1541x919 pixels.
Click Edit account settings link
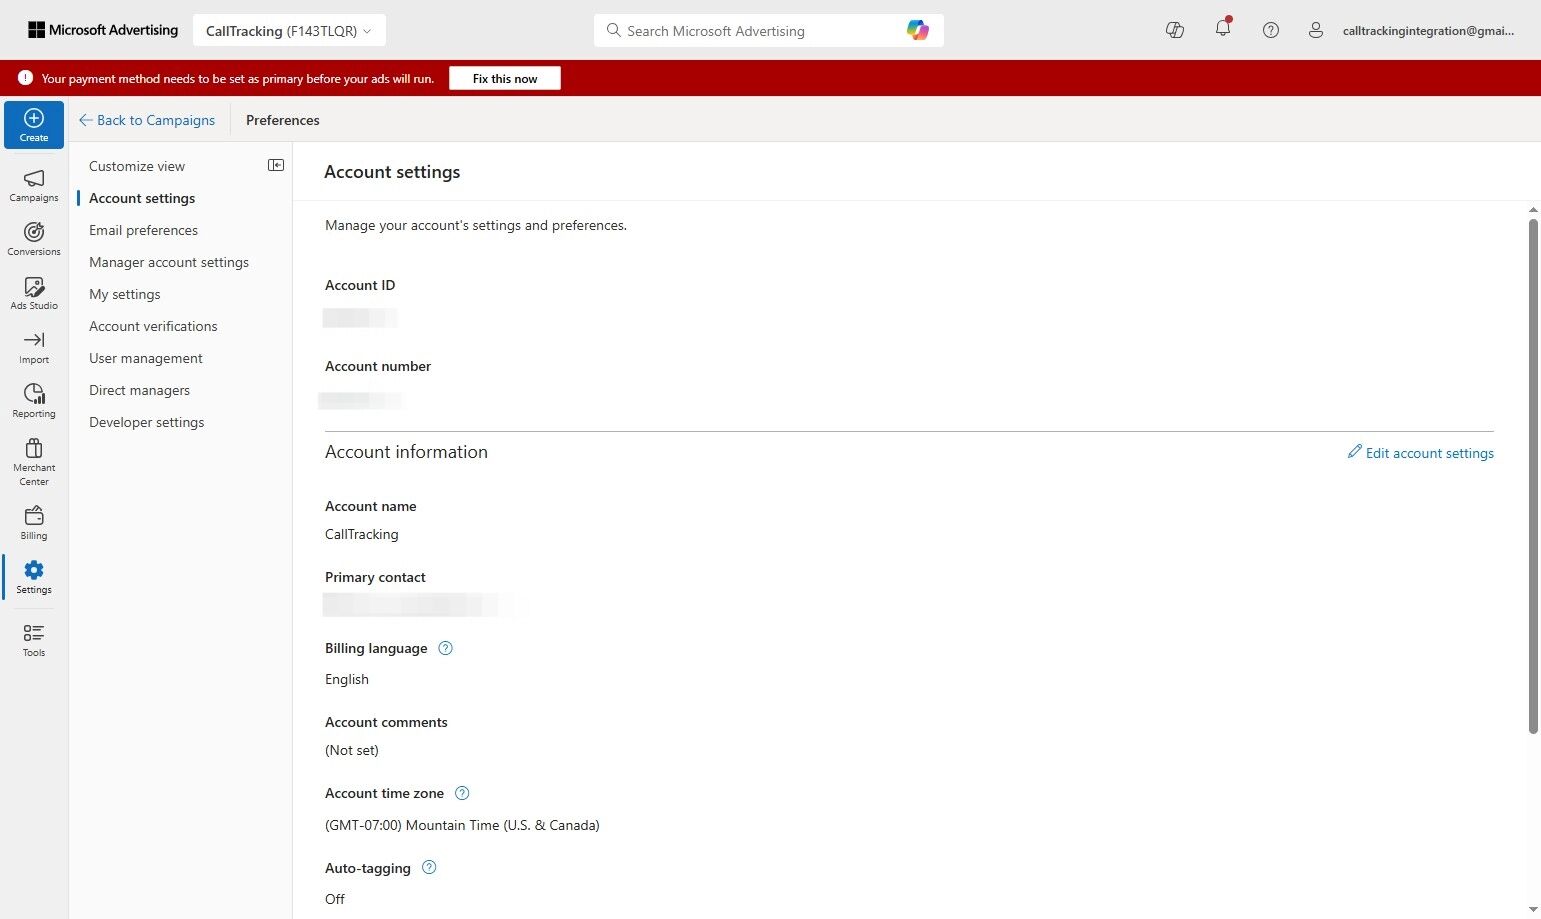point(1420,453)
